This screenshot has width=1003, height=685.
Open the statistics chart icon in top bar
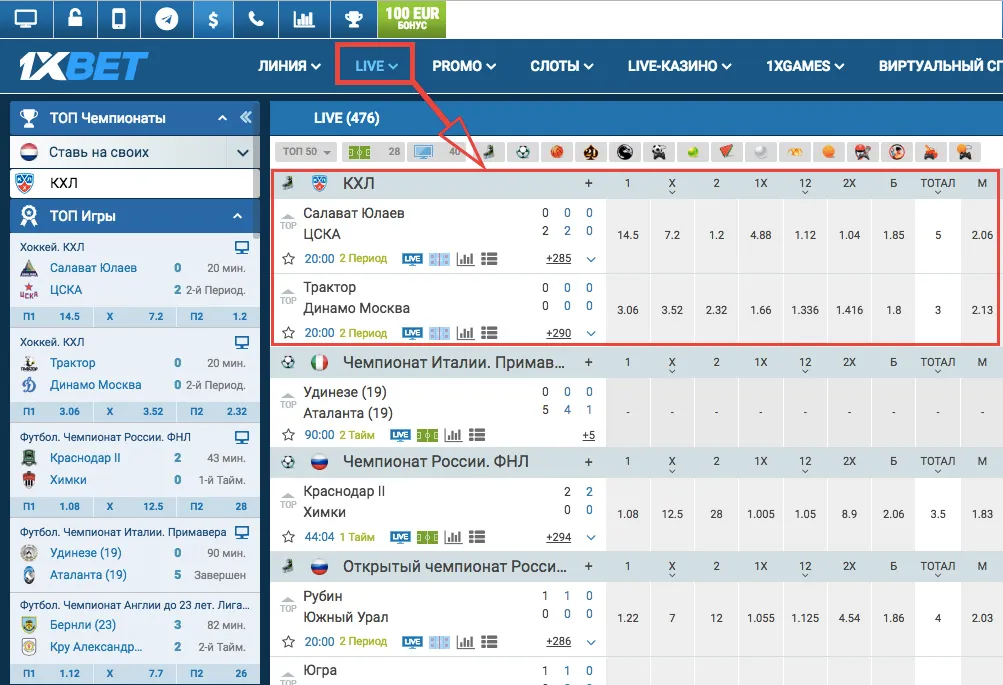point(304,19)
